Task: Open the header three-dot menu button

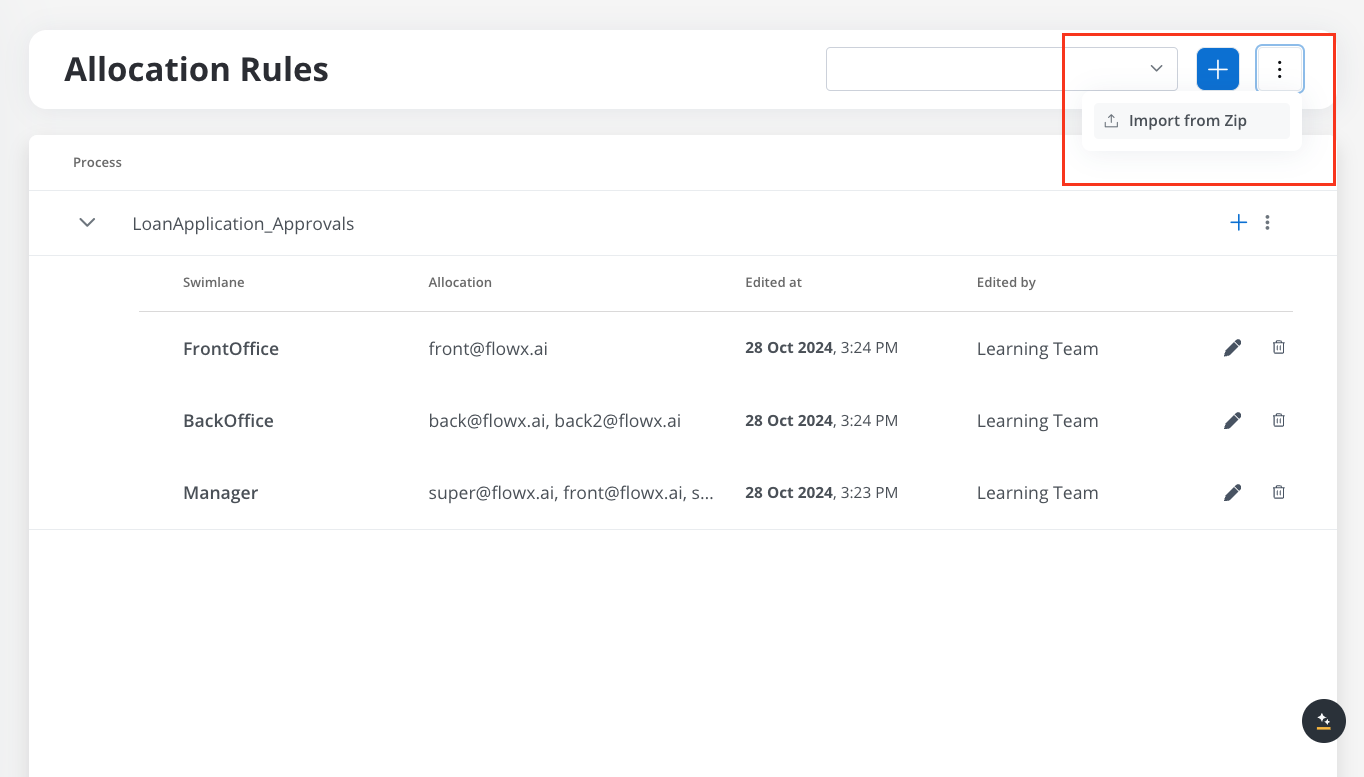Action: [x=1279, y=69]
